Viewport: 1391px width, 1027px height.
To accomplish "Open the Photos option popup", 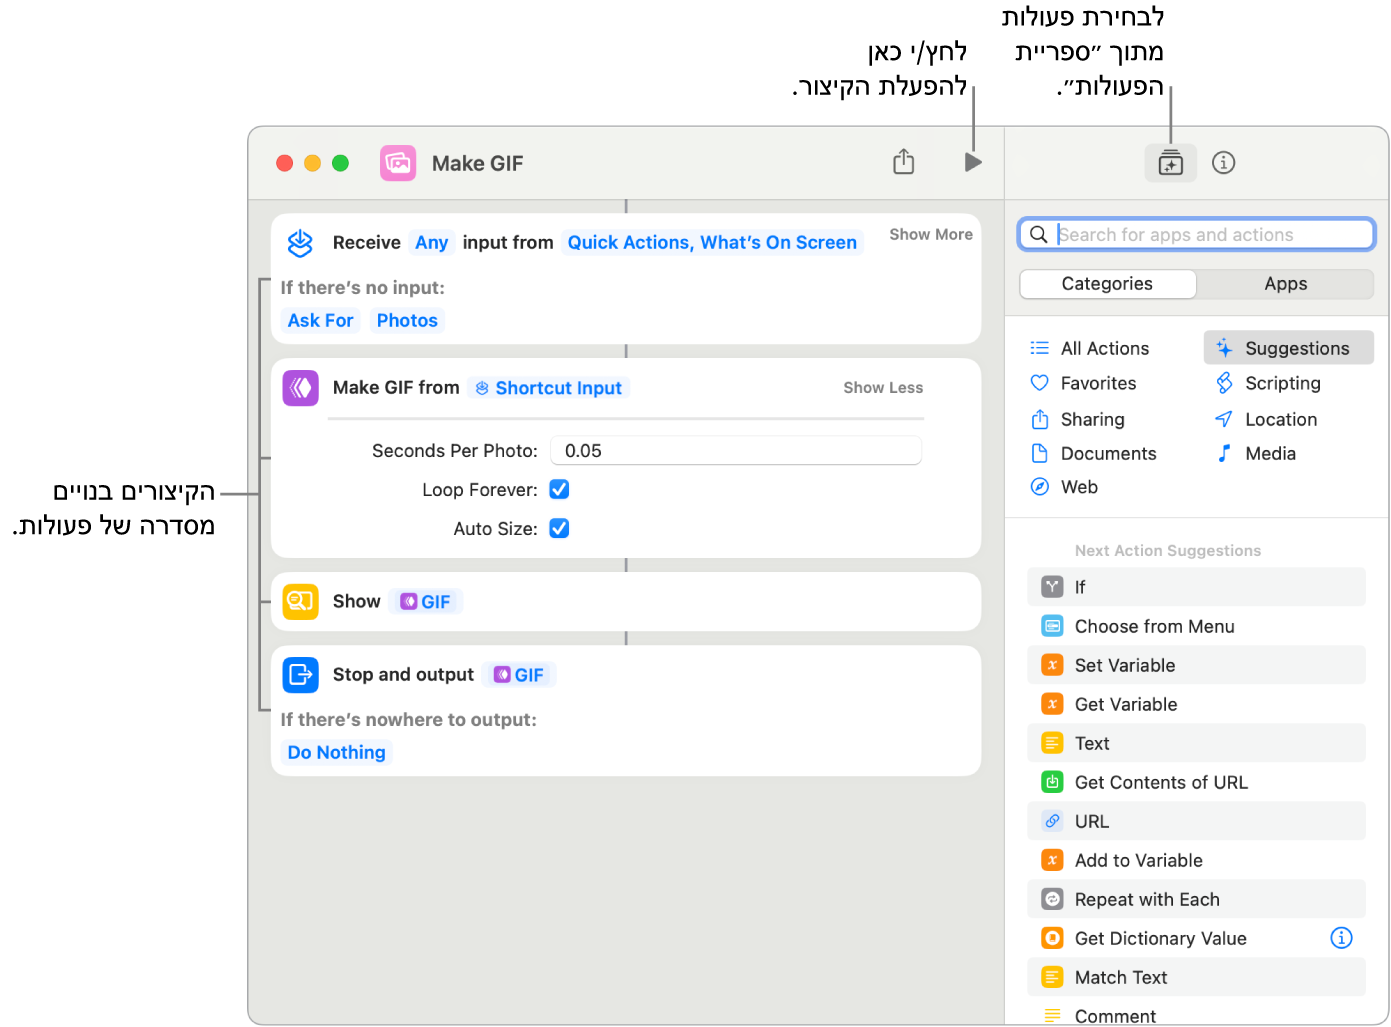I will 407,321.
